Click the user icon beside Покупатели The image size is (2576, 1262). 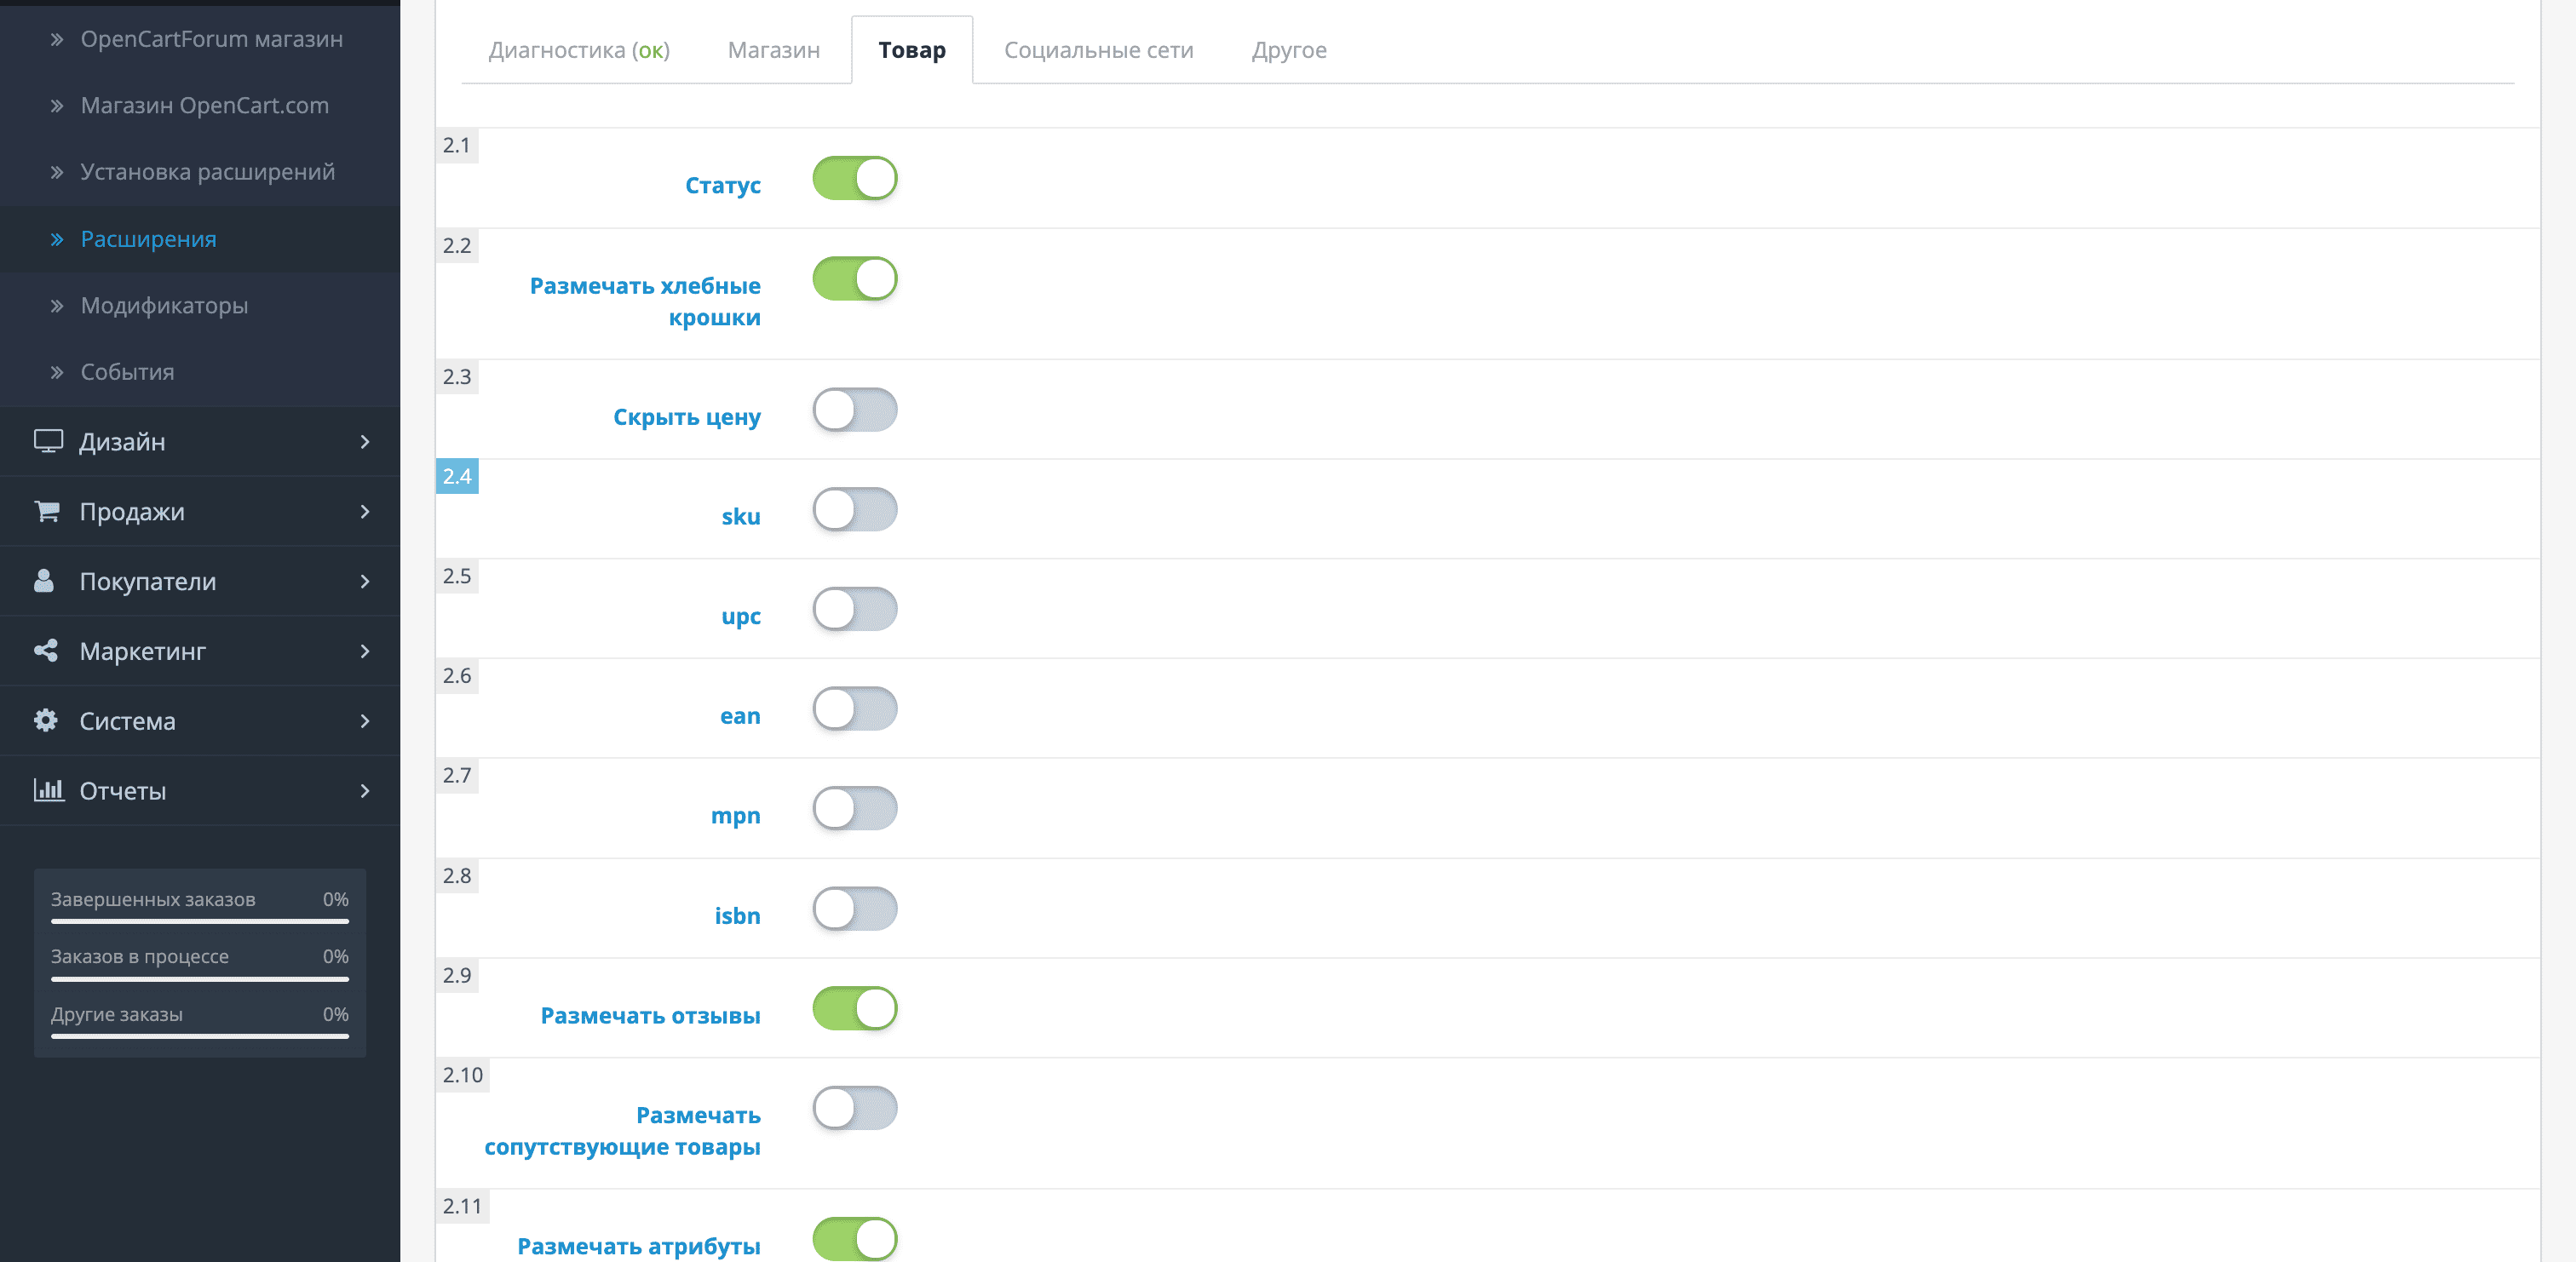click(x=44, y=581)
